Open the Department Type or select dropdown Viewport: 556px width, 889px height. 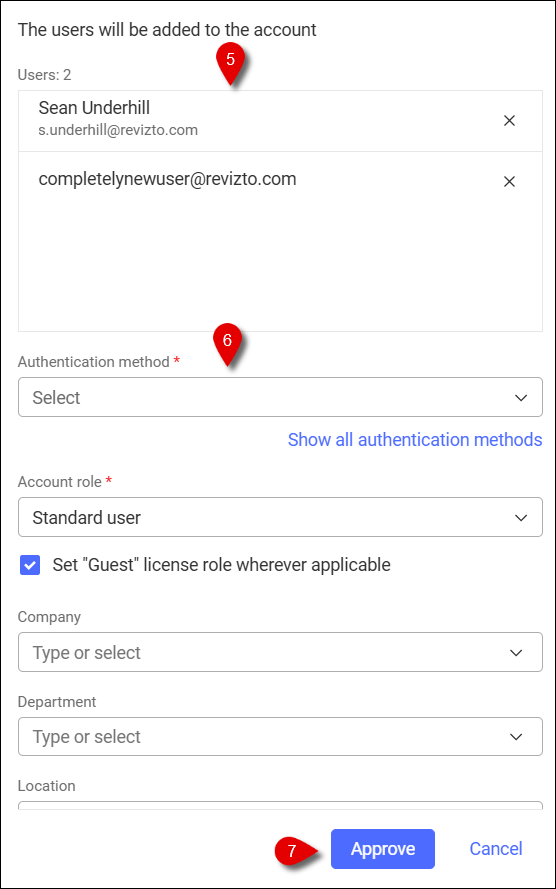pyautogui.click(x=280, y=736)
